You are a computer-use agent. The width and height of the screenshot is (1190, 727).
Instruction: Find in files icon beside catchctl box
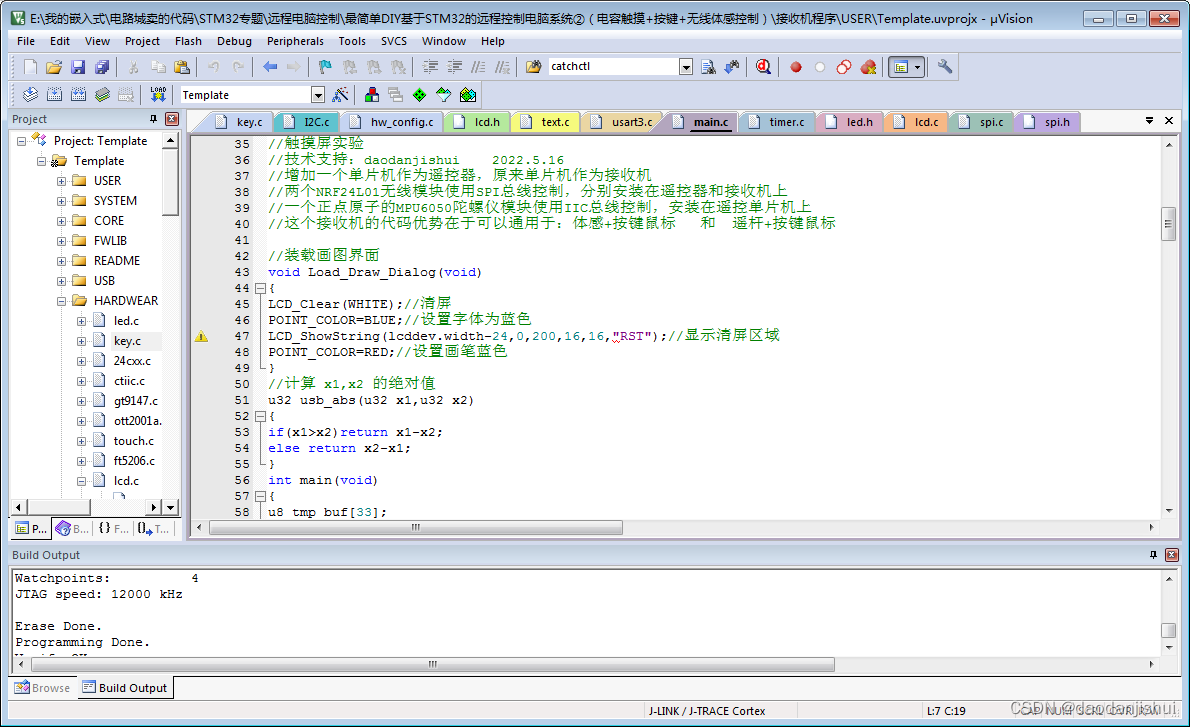tap(534, 67)
